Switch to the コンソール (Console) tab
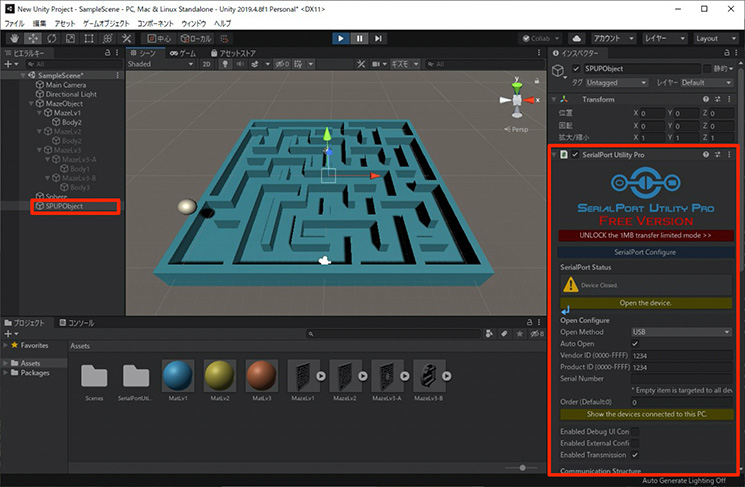 pyautogui.click(x=76, y=323)
